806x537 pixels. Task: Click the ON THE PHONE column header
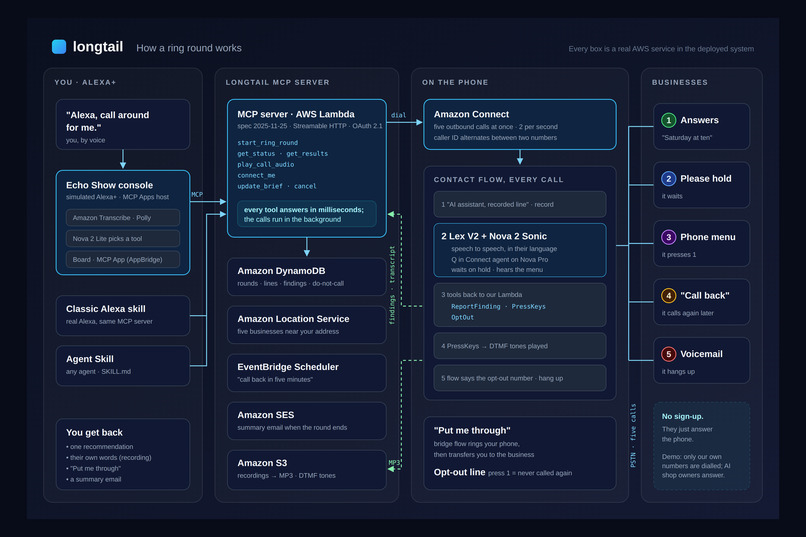455,82
